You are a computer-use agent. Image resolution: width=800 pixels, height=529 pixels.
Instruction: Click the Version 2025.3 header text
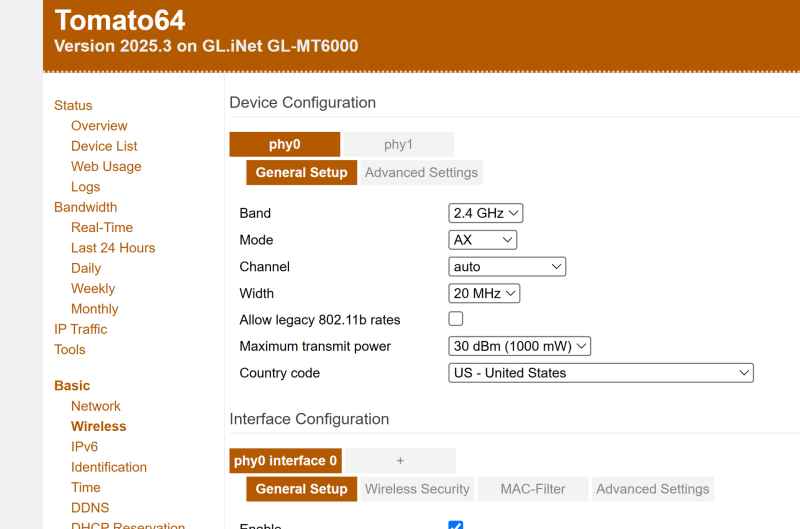pyautogui.click(x=206, y=46)
